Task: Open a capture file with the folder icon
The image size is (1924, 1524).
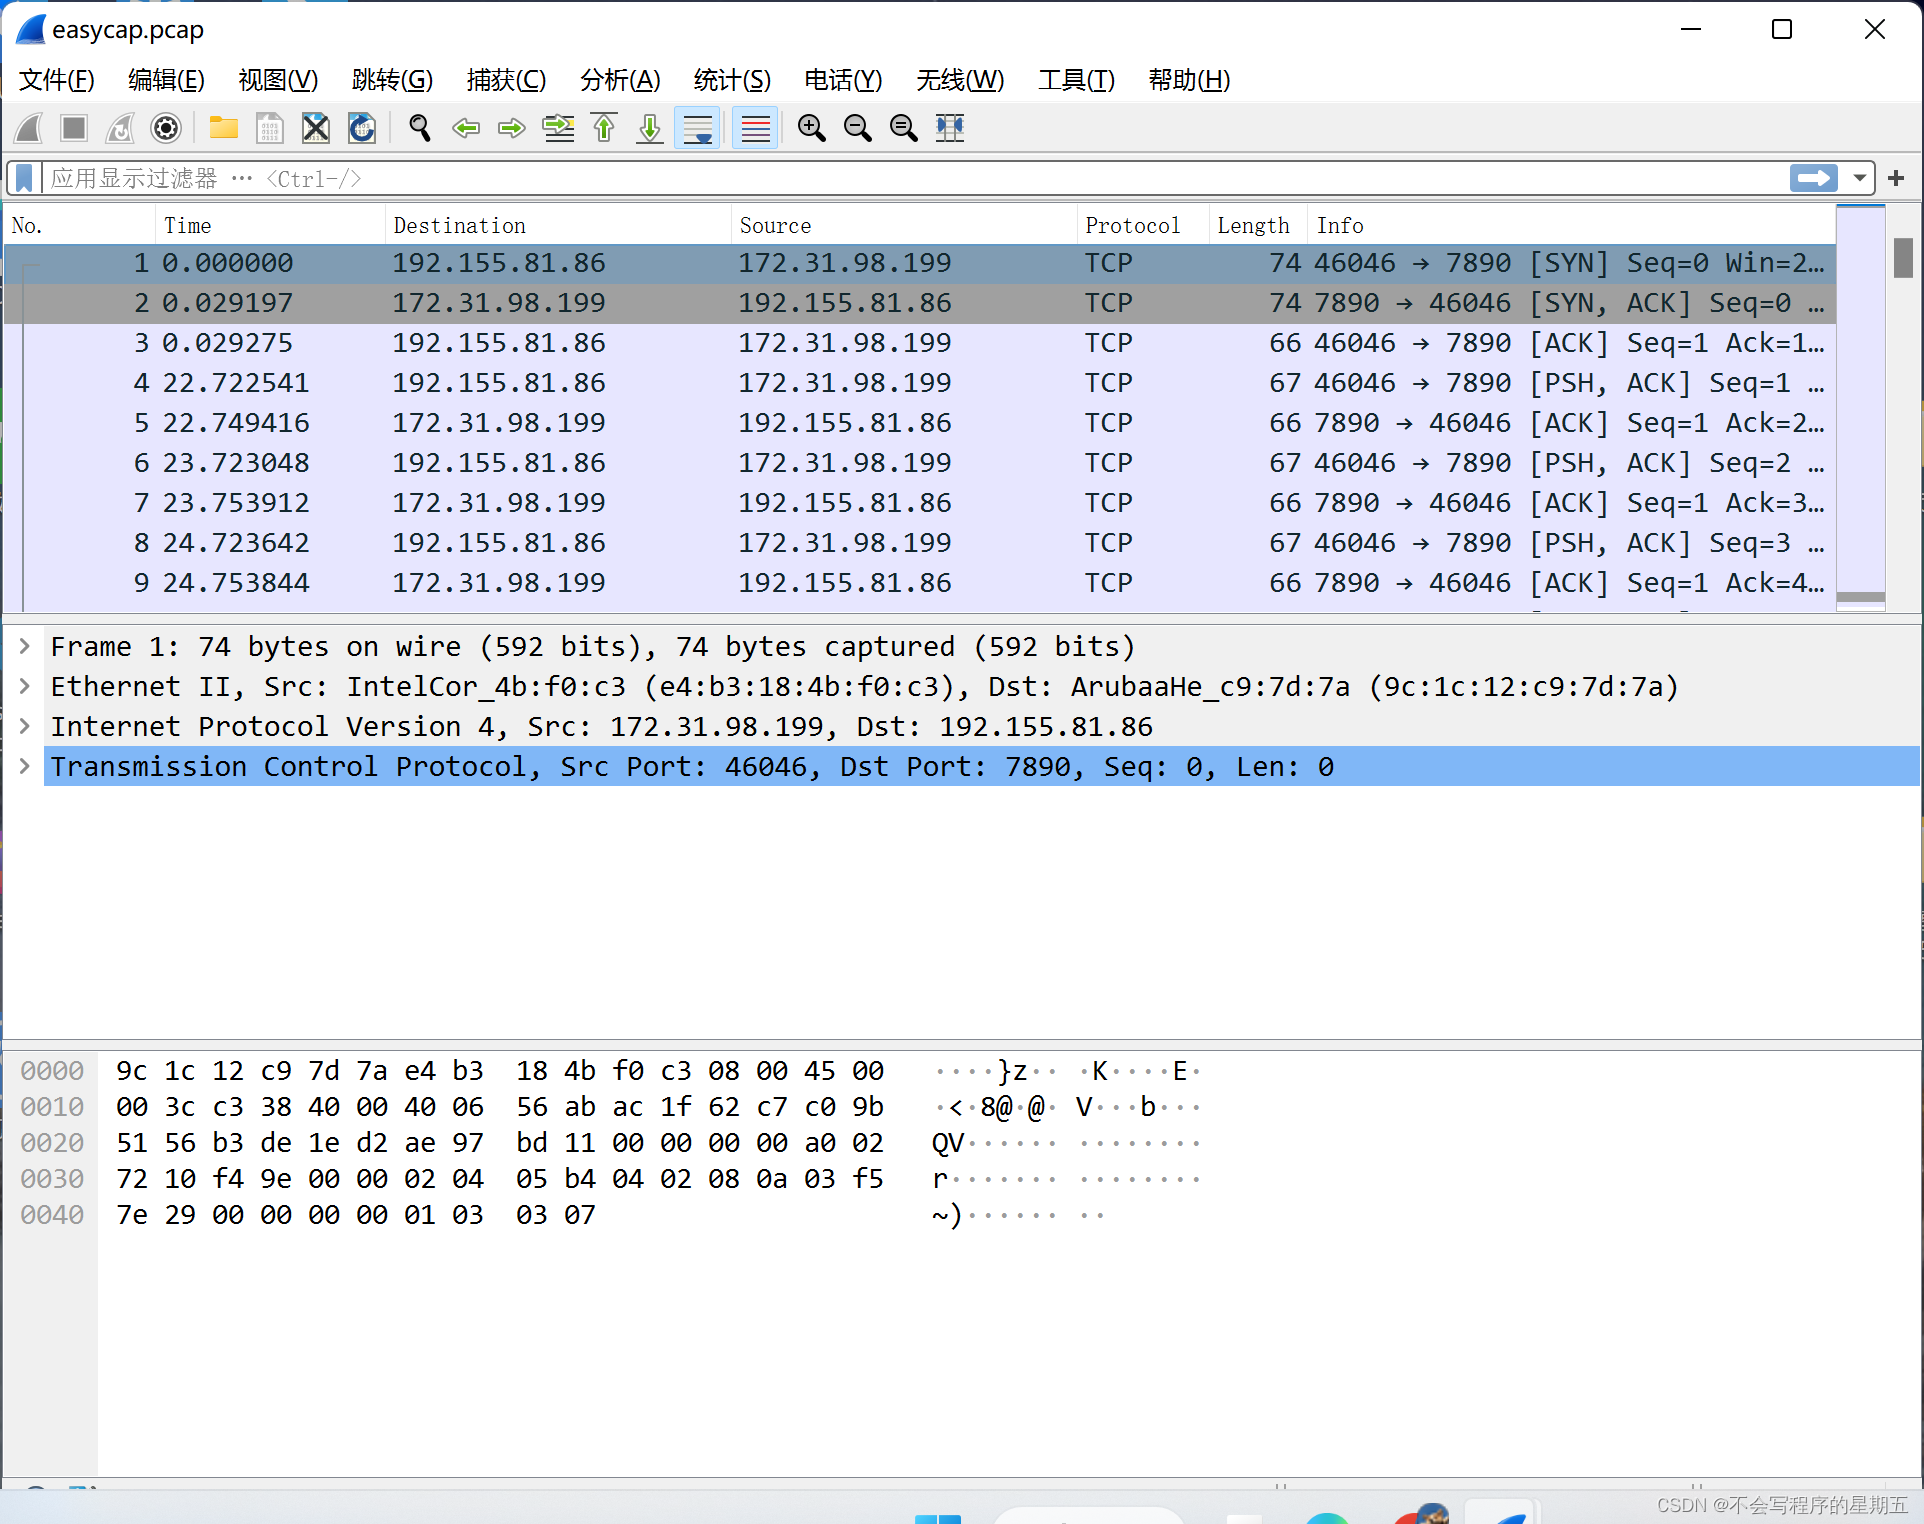Action: tap(222, 128)
